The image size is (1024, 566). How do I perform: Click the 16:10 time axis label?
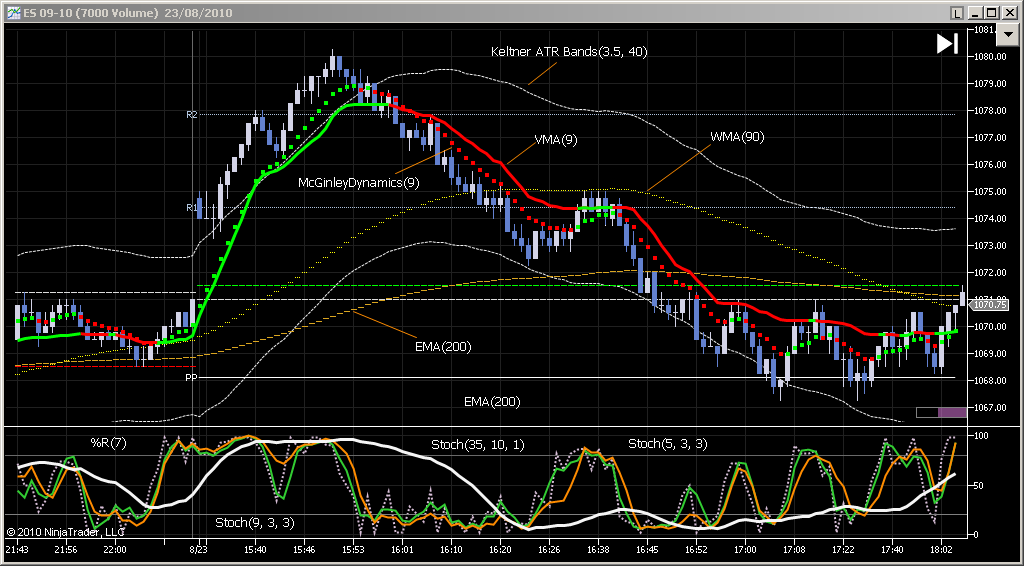(451, 550)
